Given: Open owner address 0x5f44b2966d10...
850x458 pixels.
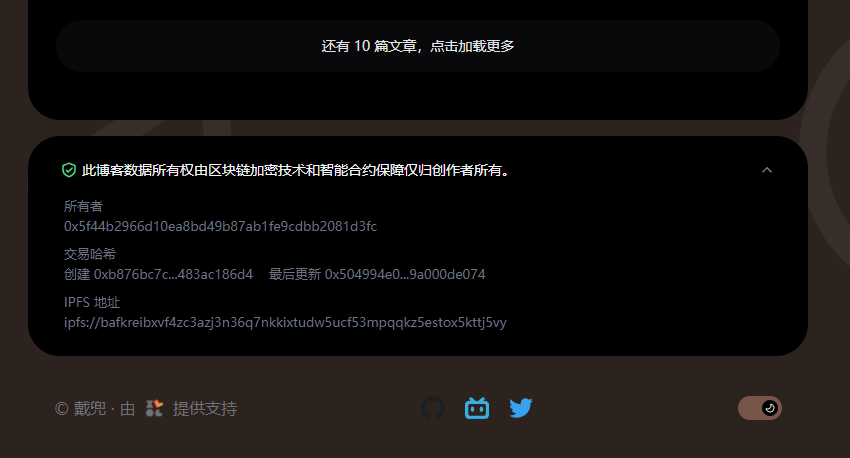Looking at the screenshot, I should (x=220, y=226).
